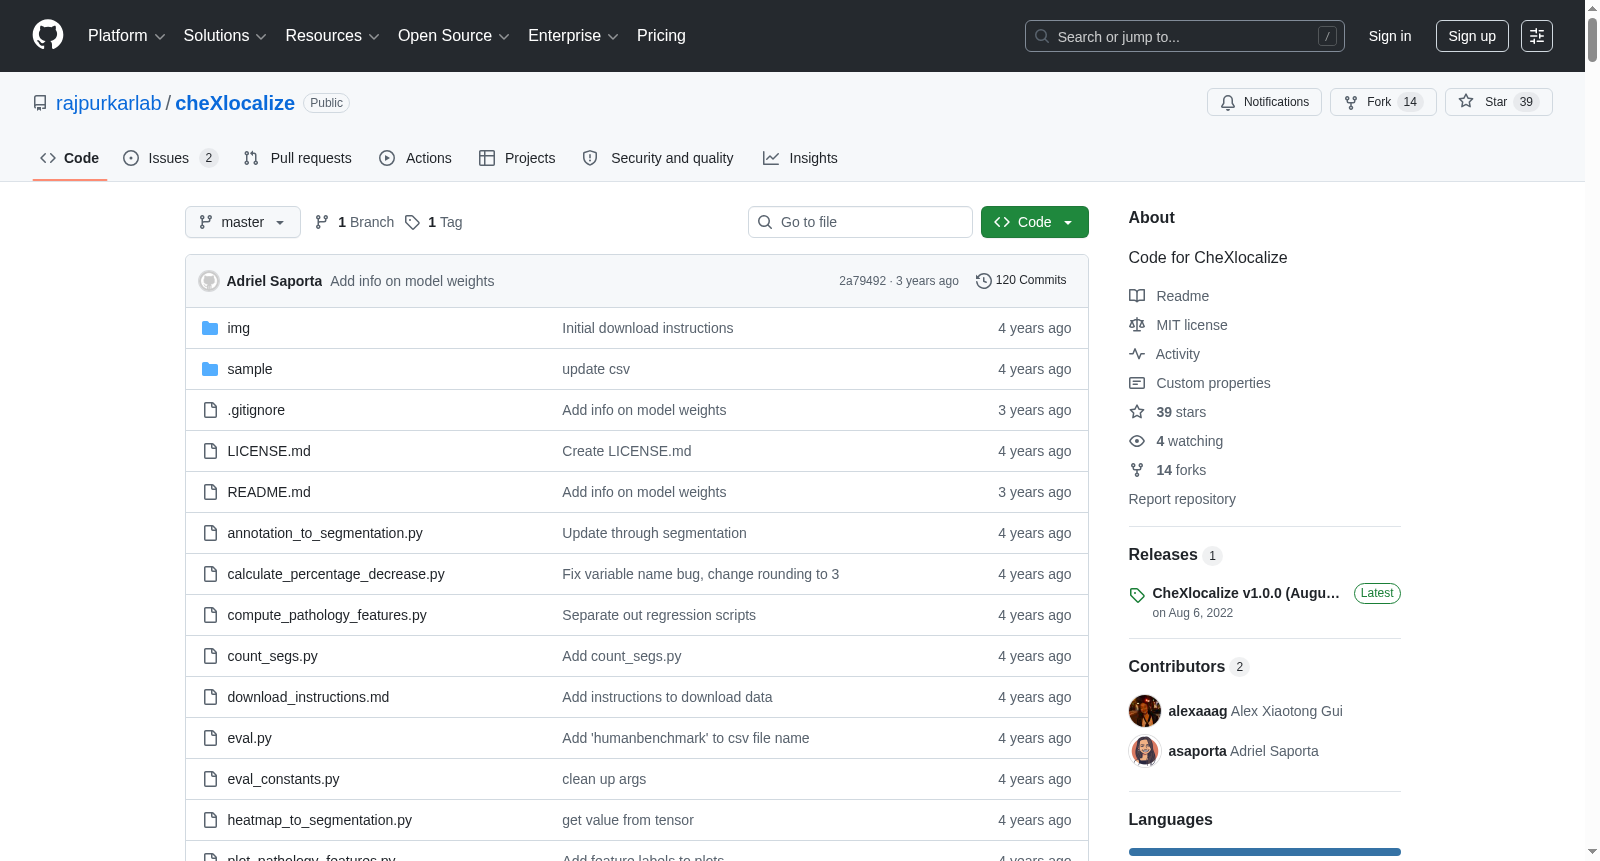Open eval_constants.py file
Screen dimensions: 1600x861
pyautogui.click(x=284, y=779)
